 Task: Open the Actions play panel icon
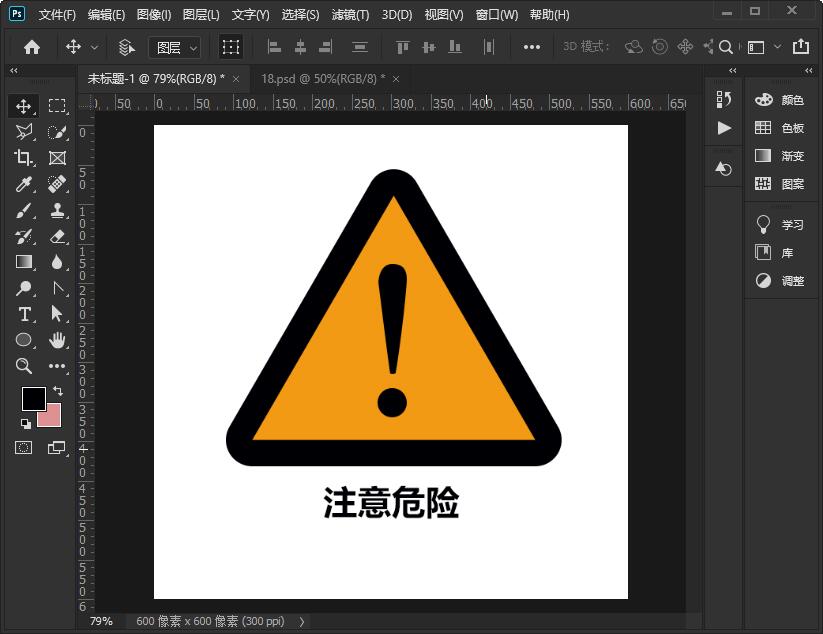point(724,128)
